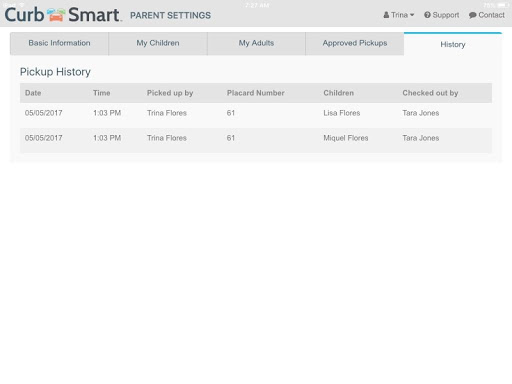Open the Approved Pickups tab
512x384 pixels.
(355, 43)
